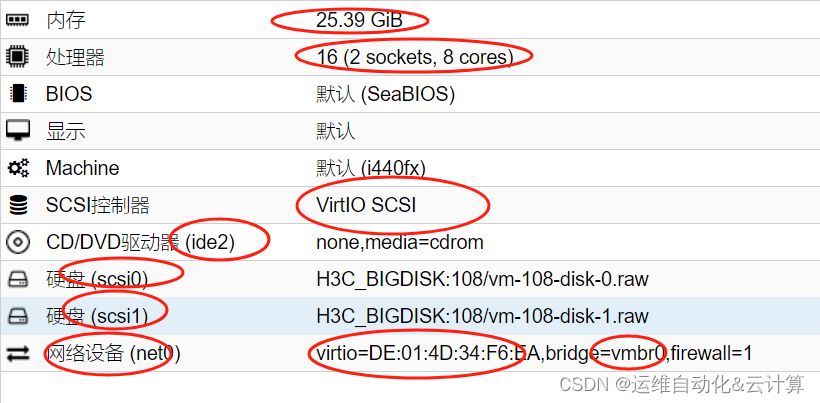Select the 默认 (SeaBIOS) value

point(385,94)
